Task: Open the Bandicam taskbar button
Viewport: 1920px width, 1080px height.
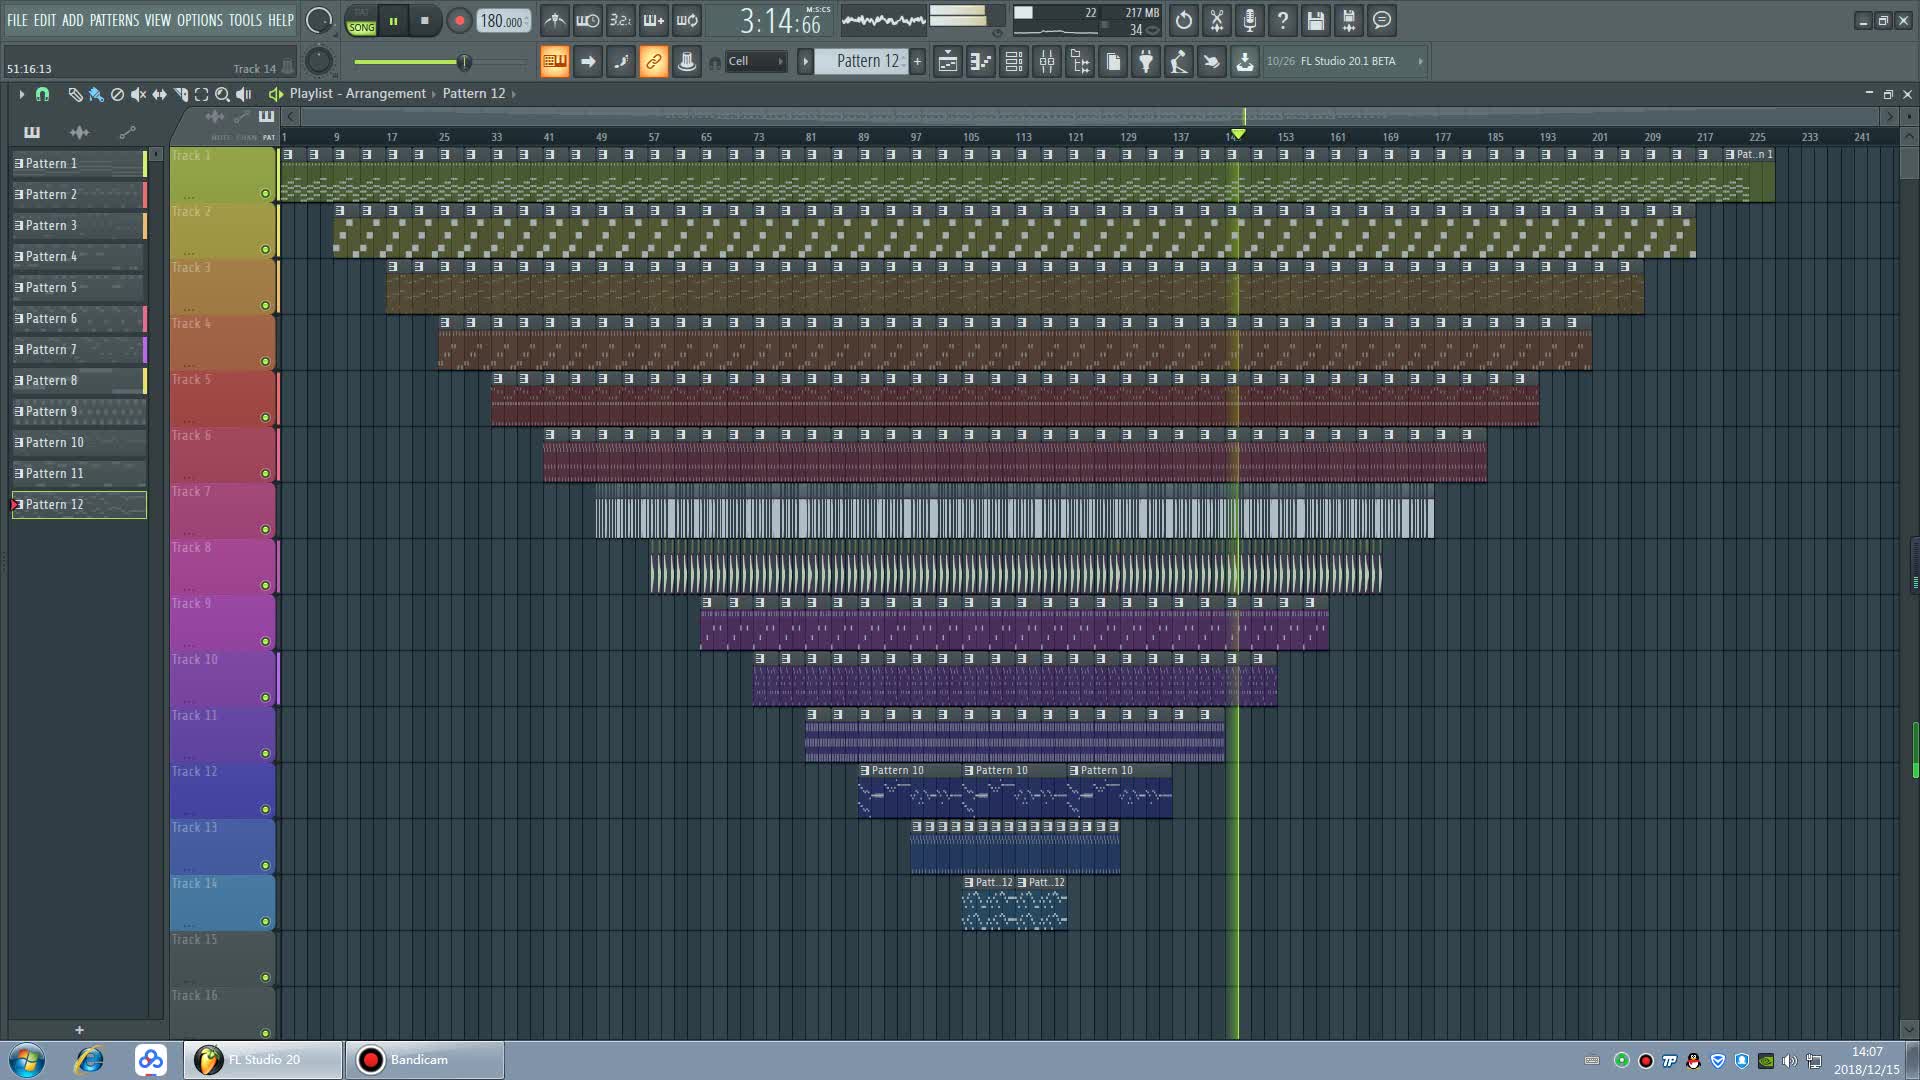Action: click(x=424, y=1060)
